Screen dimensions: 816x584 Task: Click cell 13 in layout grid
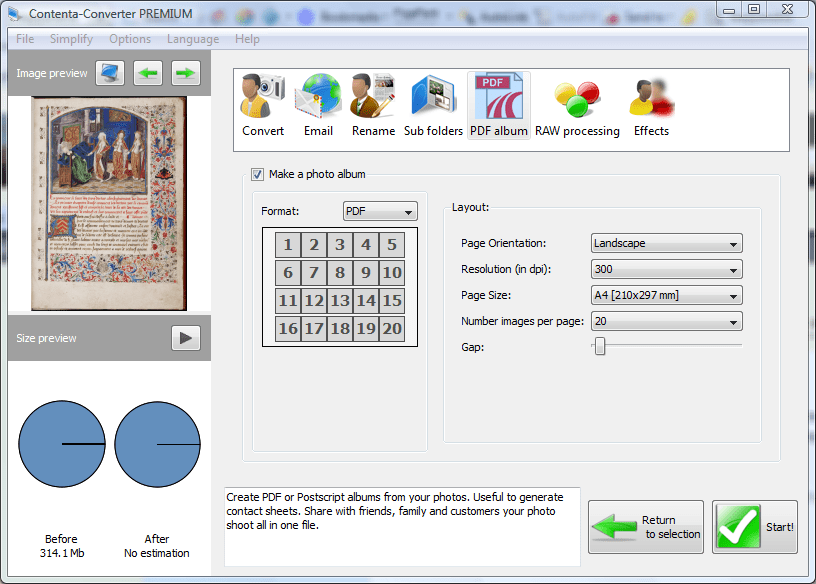tap(340, 300)
